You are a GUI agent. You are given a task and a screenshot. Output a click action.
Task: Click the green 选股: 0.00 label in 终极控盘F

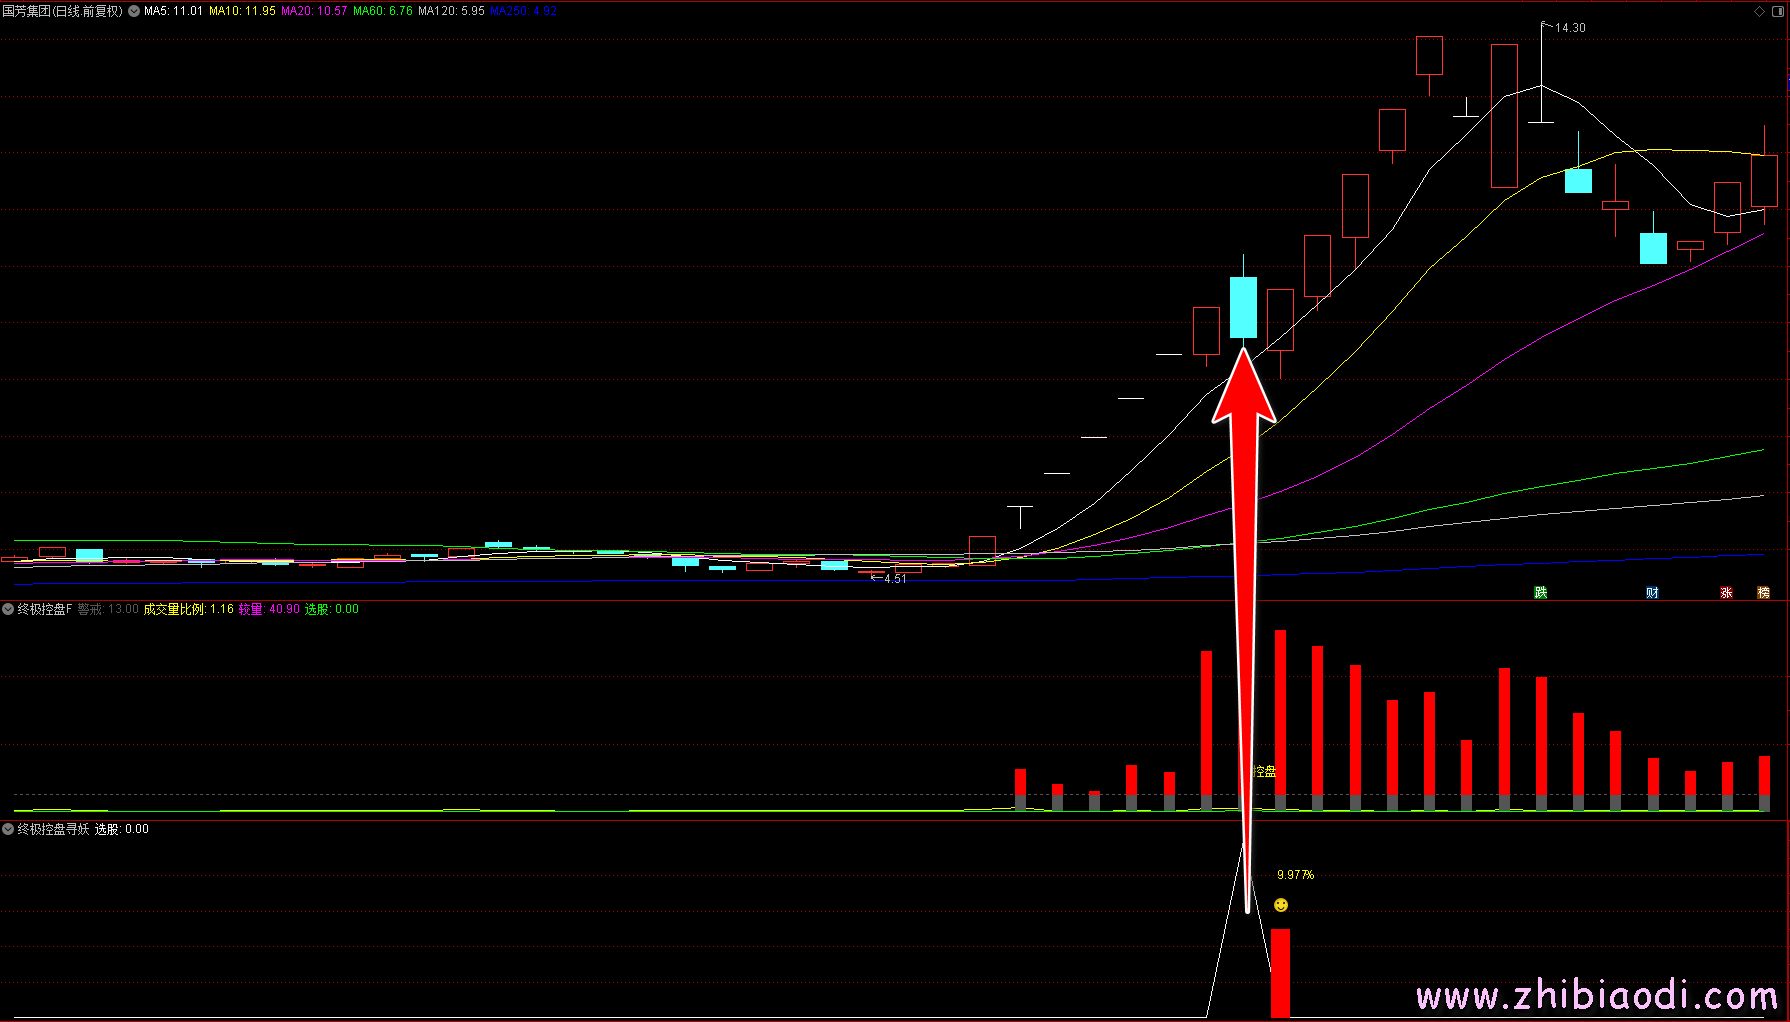coord(332,609)
